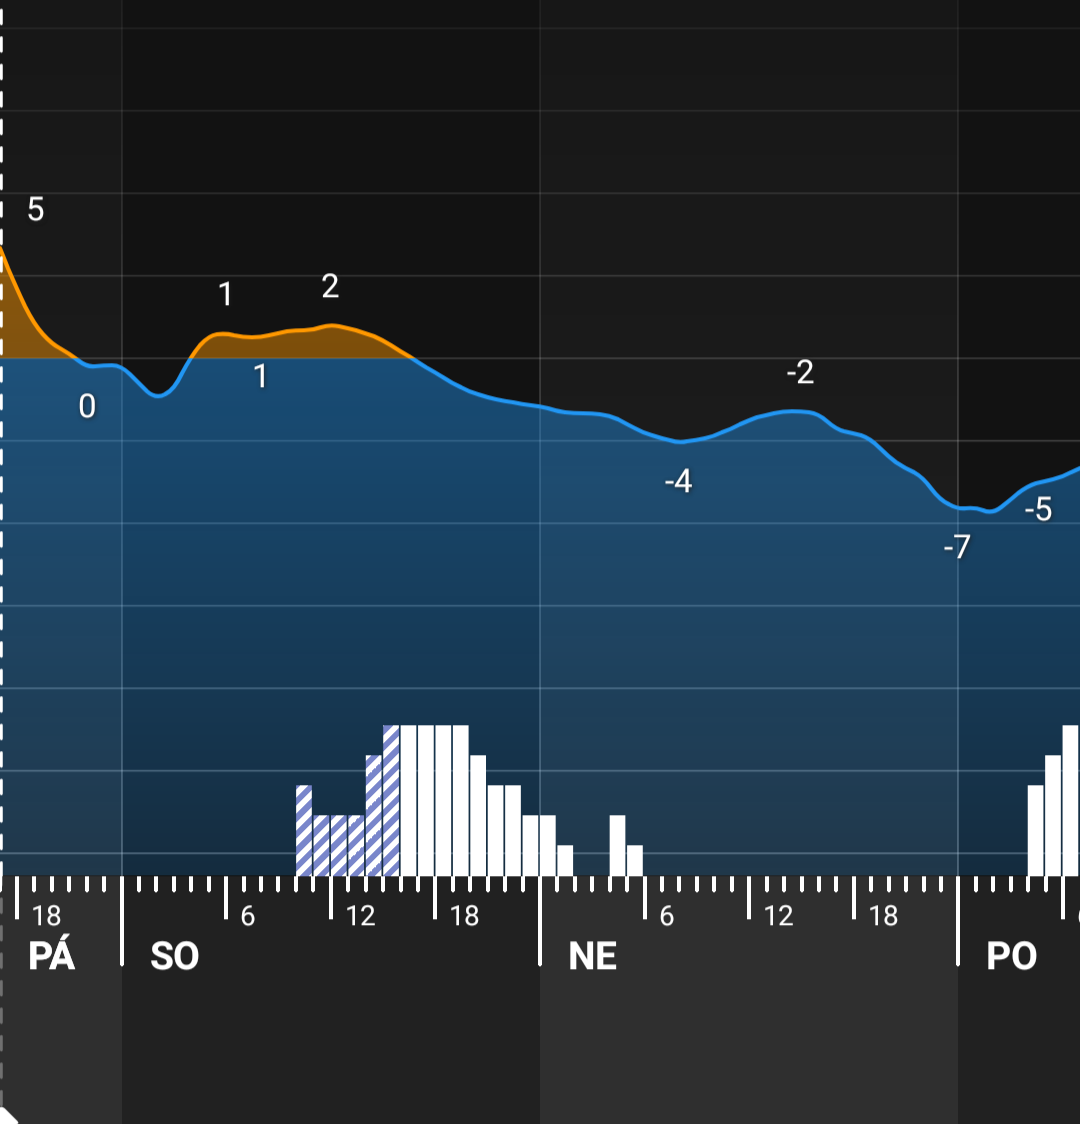Switch to the NE day label
The image size is (1080, 1124).
click(x=592, y=957)
